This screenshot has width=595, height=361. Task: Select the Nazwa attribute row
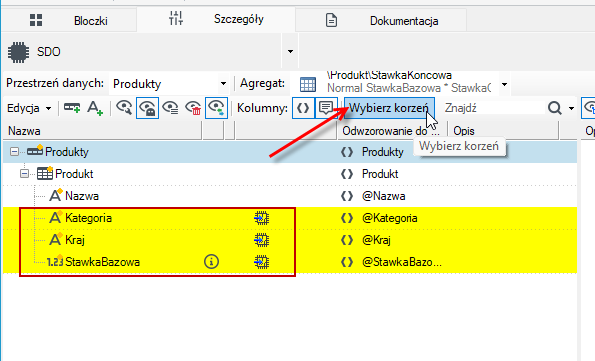[290, 196]
